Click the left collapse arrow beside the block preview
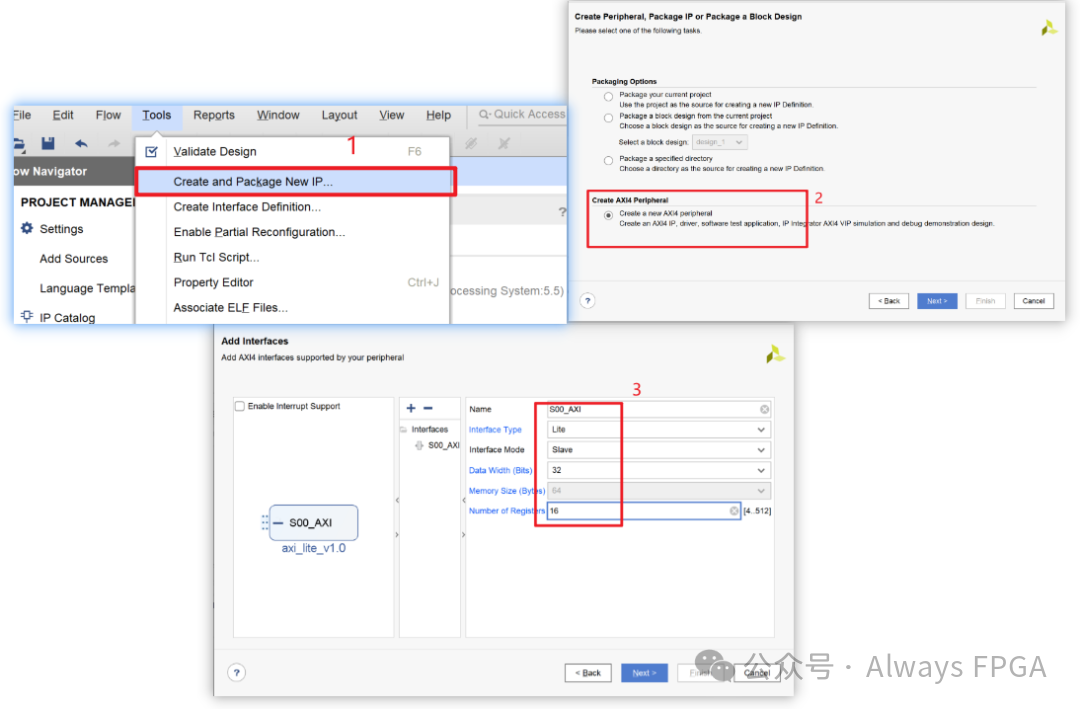 click(397, 500)
